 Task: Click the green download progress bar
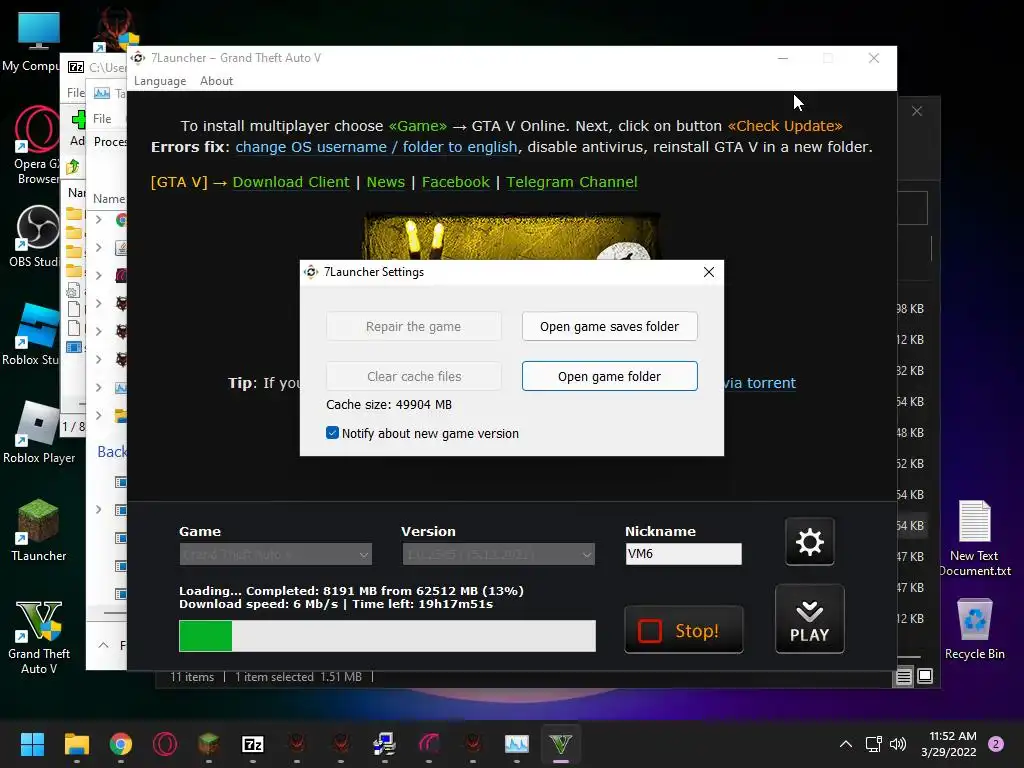pyautogui.click(x=387, y=636)
